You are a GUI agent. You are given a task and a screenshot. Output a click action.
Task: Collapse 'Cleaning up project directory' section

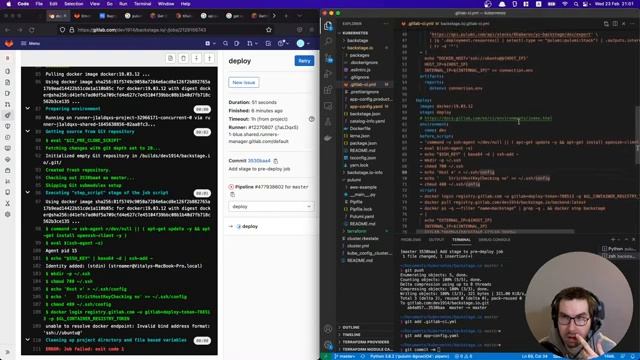pyautogui.click(x=27, y=340)
